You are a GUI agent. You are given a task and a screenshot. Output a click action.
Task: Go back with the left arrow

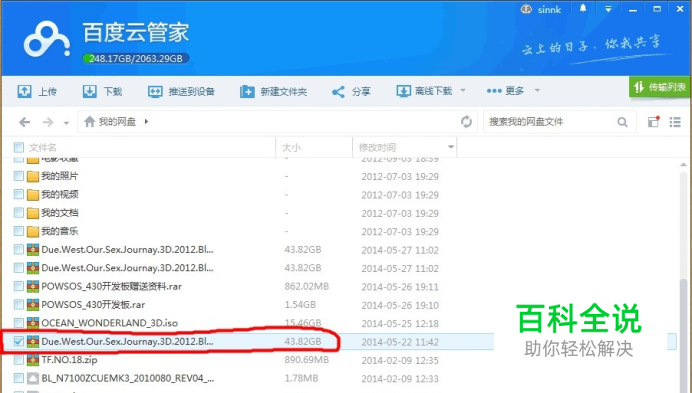25,122
